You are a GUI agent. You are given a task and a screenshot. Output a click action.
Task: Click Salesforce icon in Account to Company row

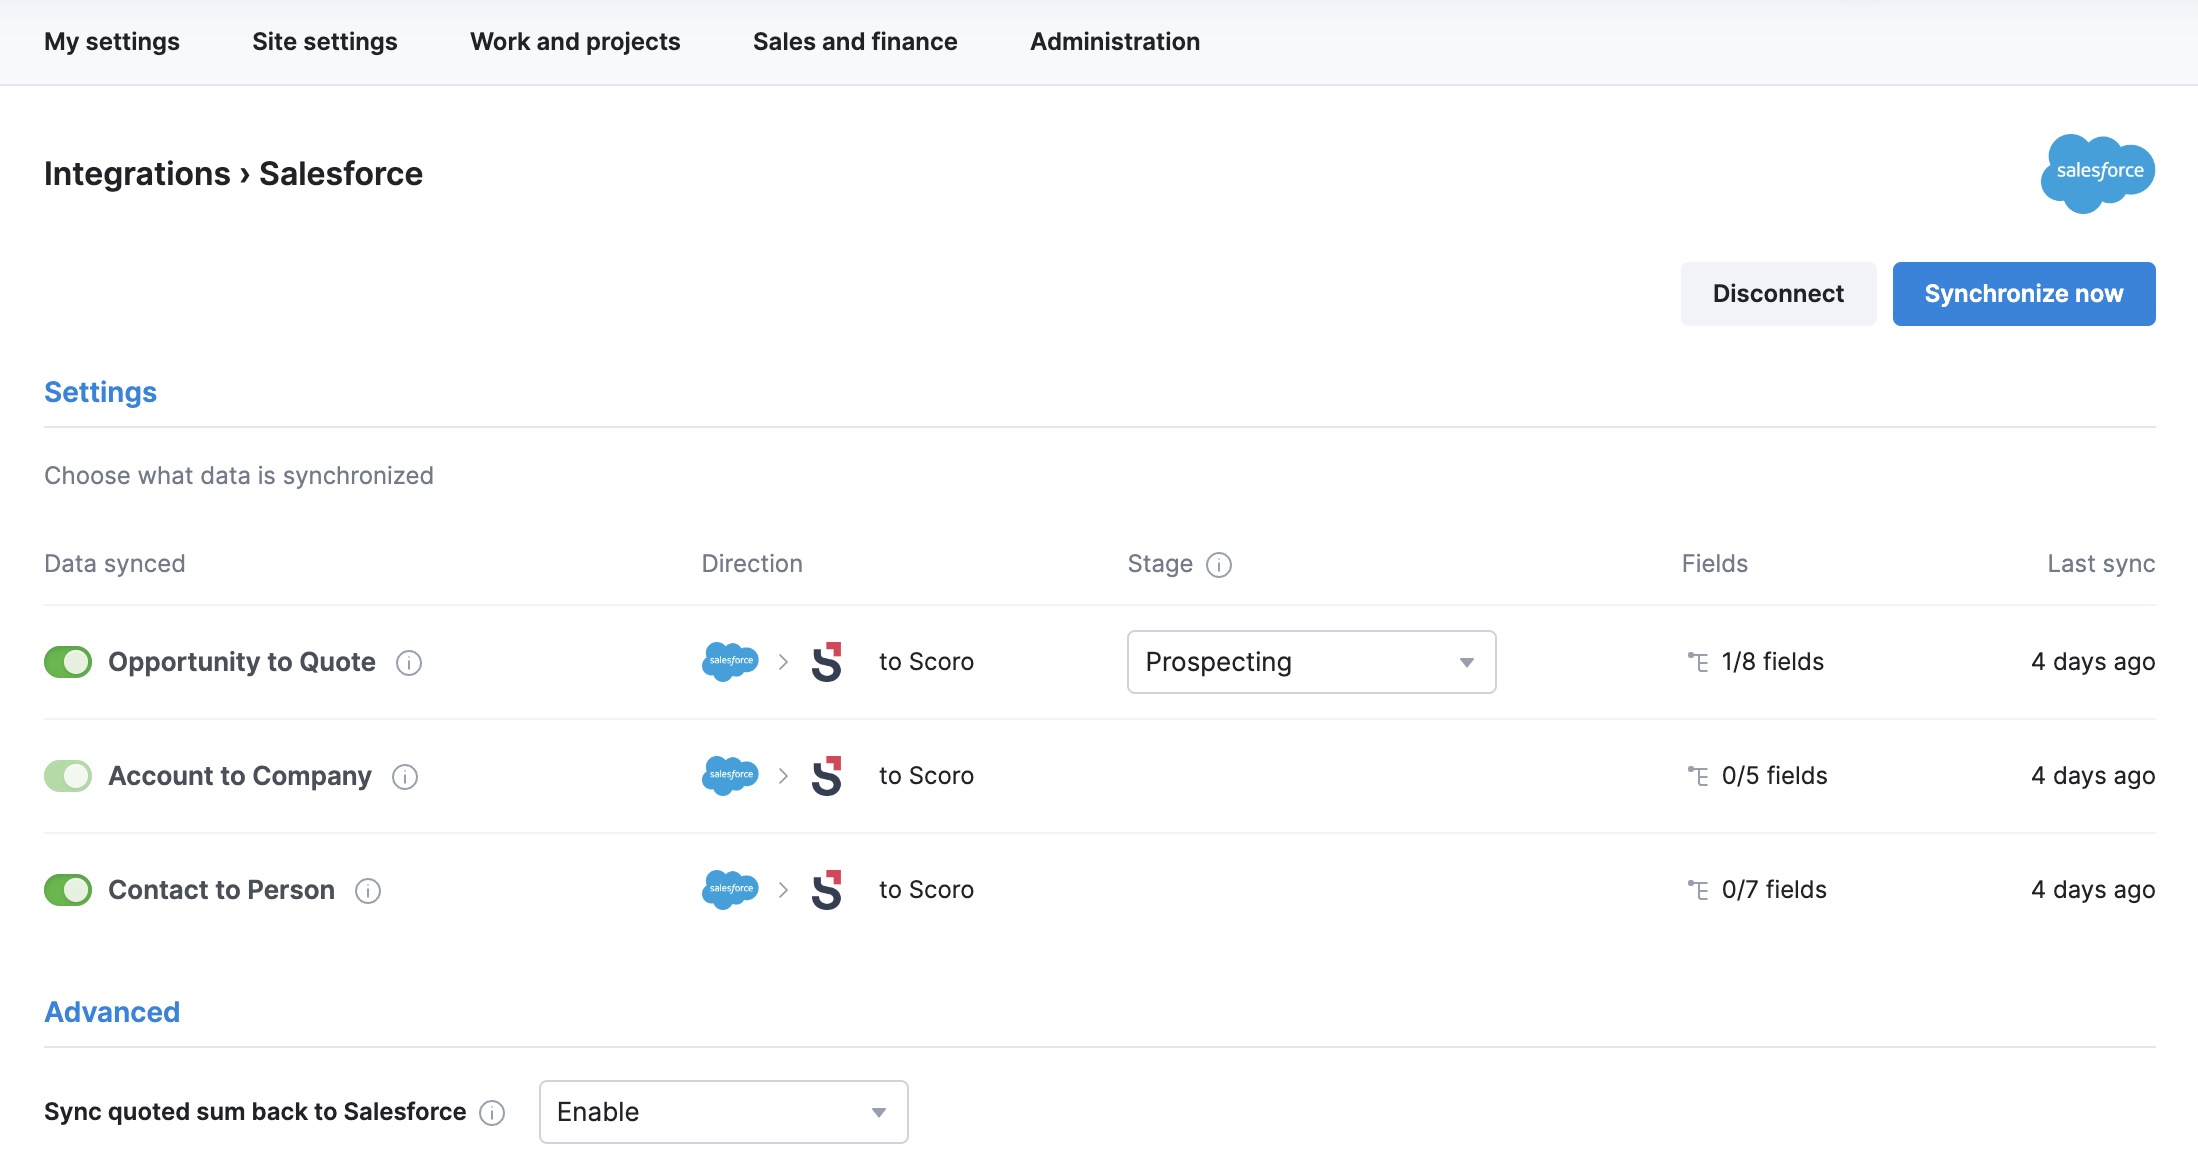tap(730, 776)
